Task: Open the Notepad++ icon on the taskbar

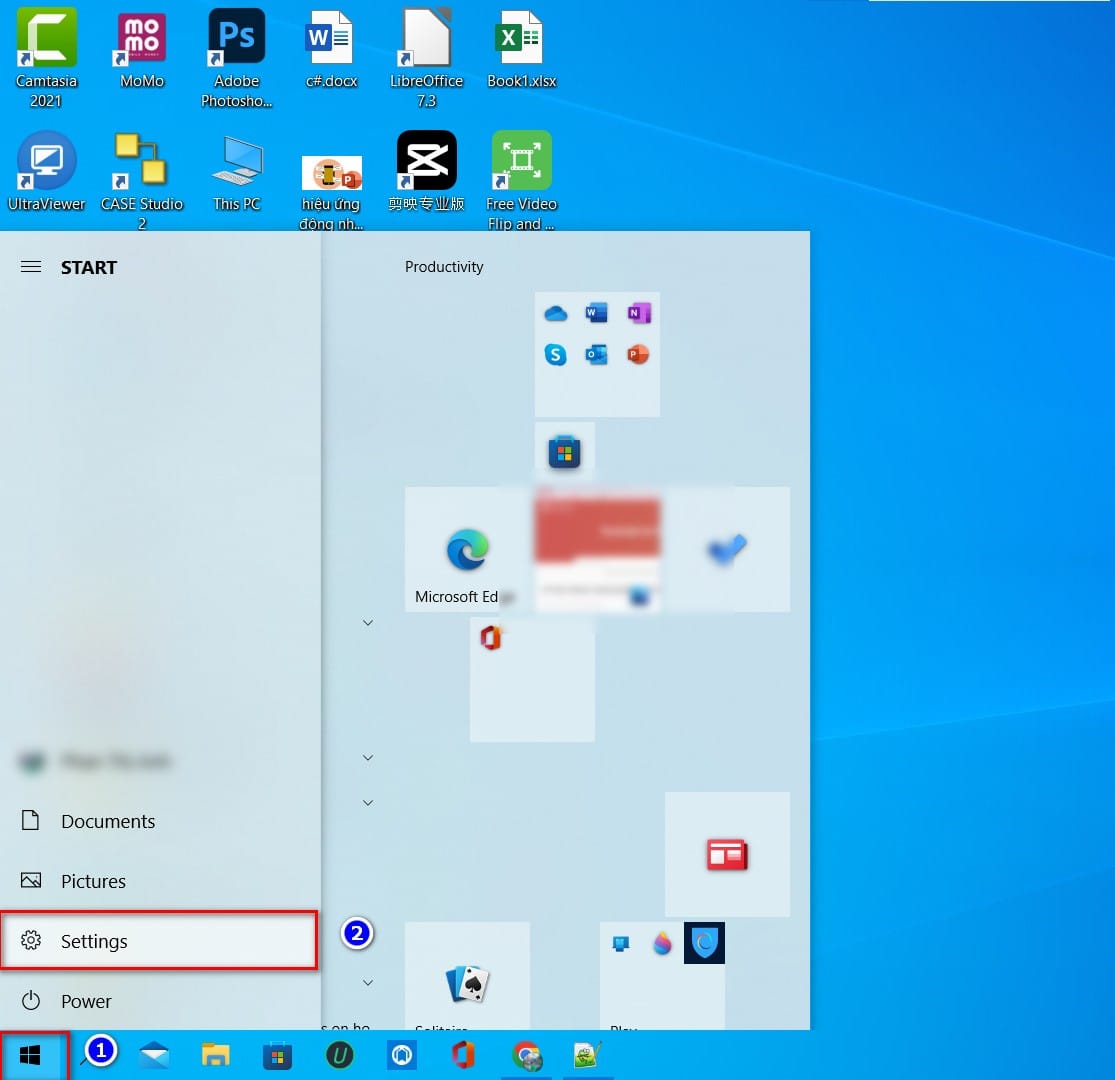Action: pos(587,1055)
